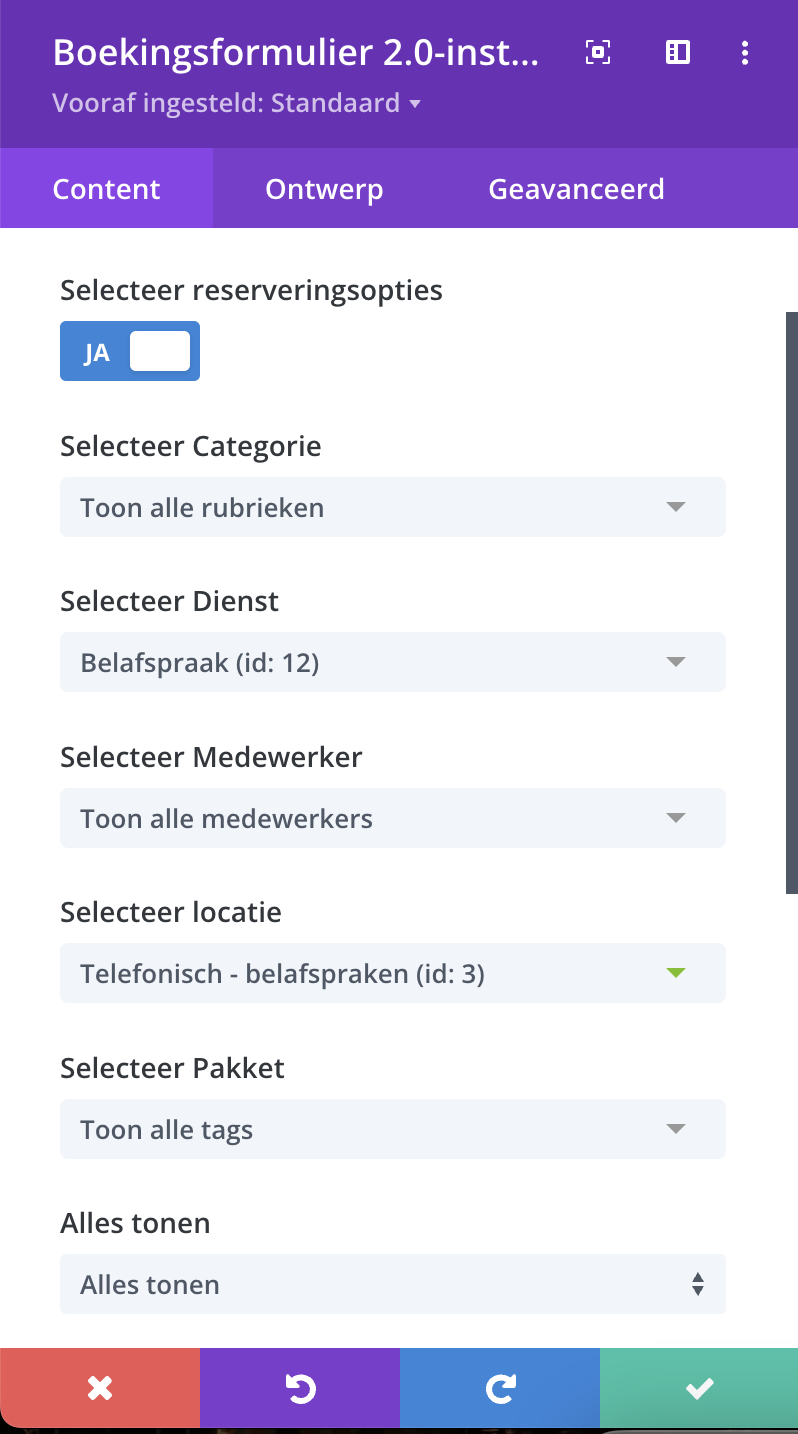This screenshot has height=1434, width=798.
Task: Click the redo arrow icon
Action: pos(500,1388)
